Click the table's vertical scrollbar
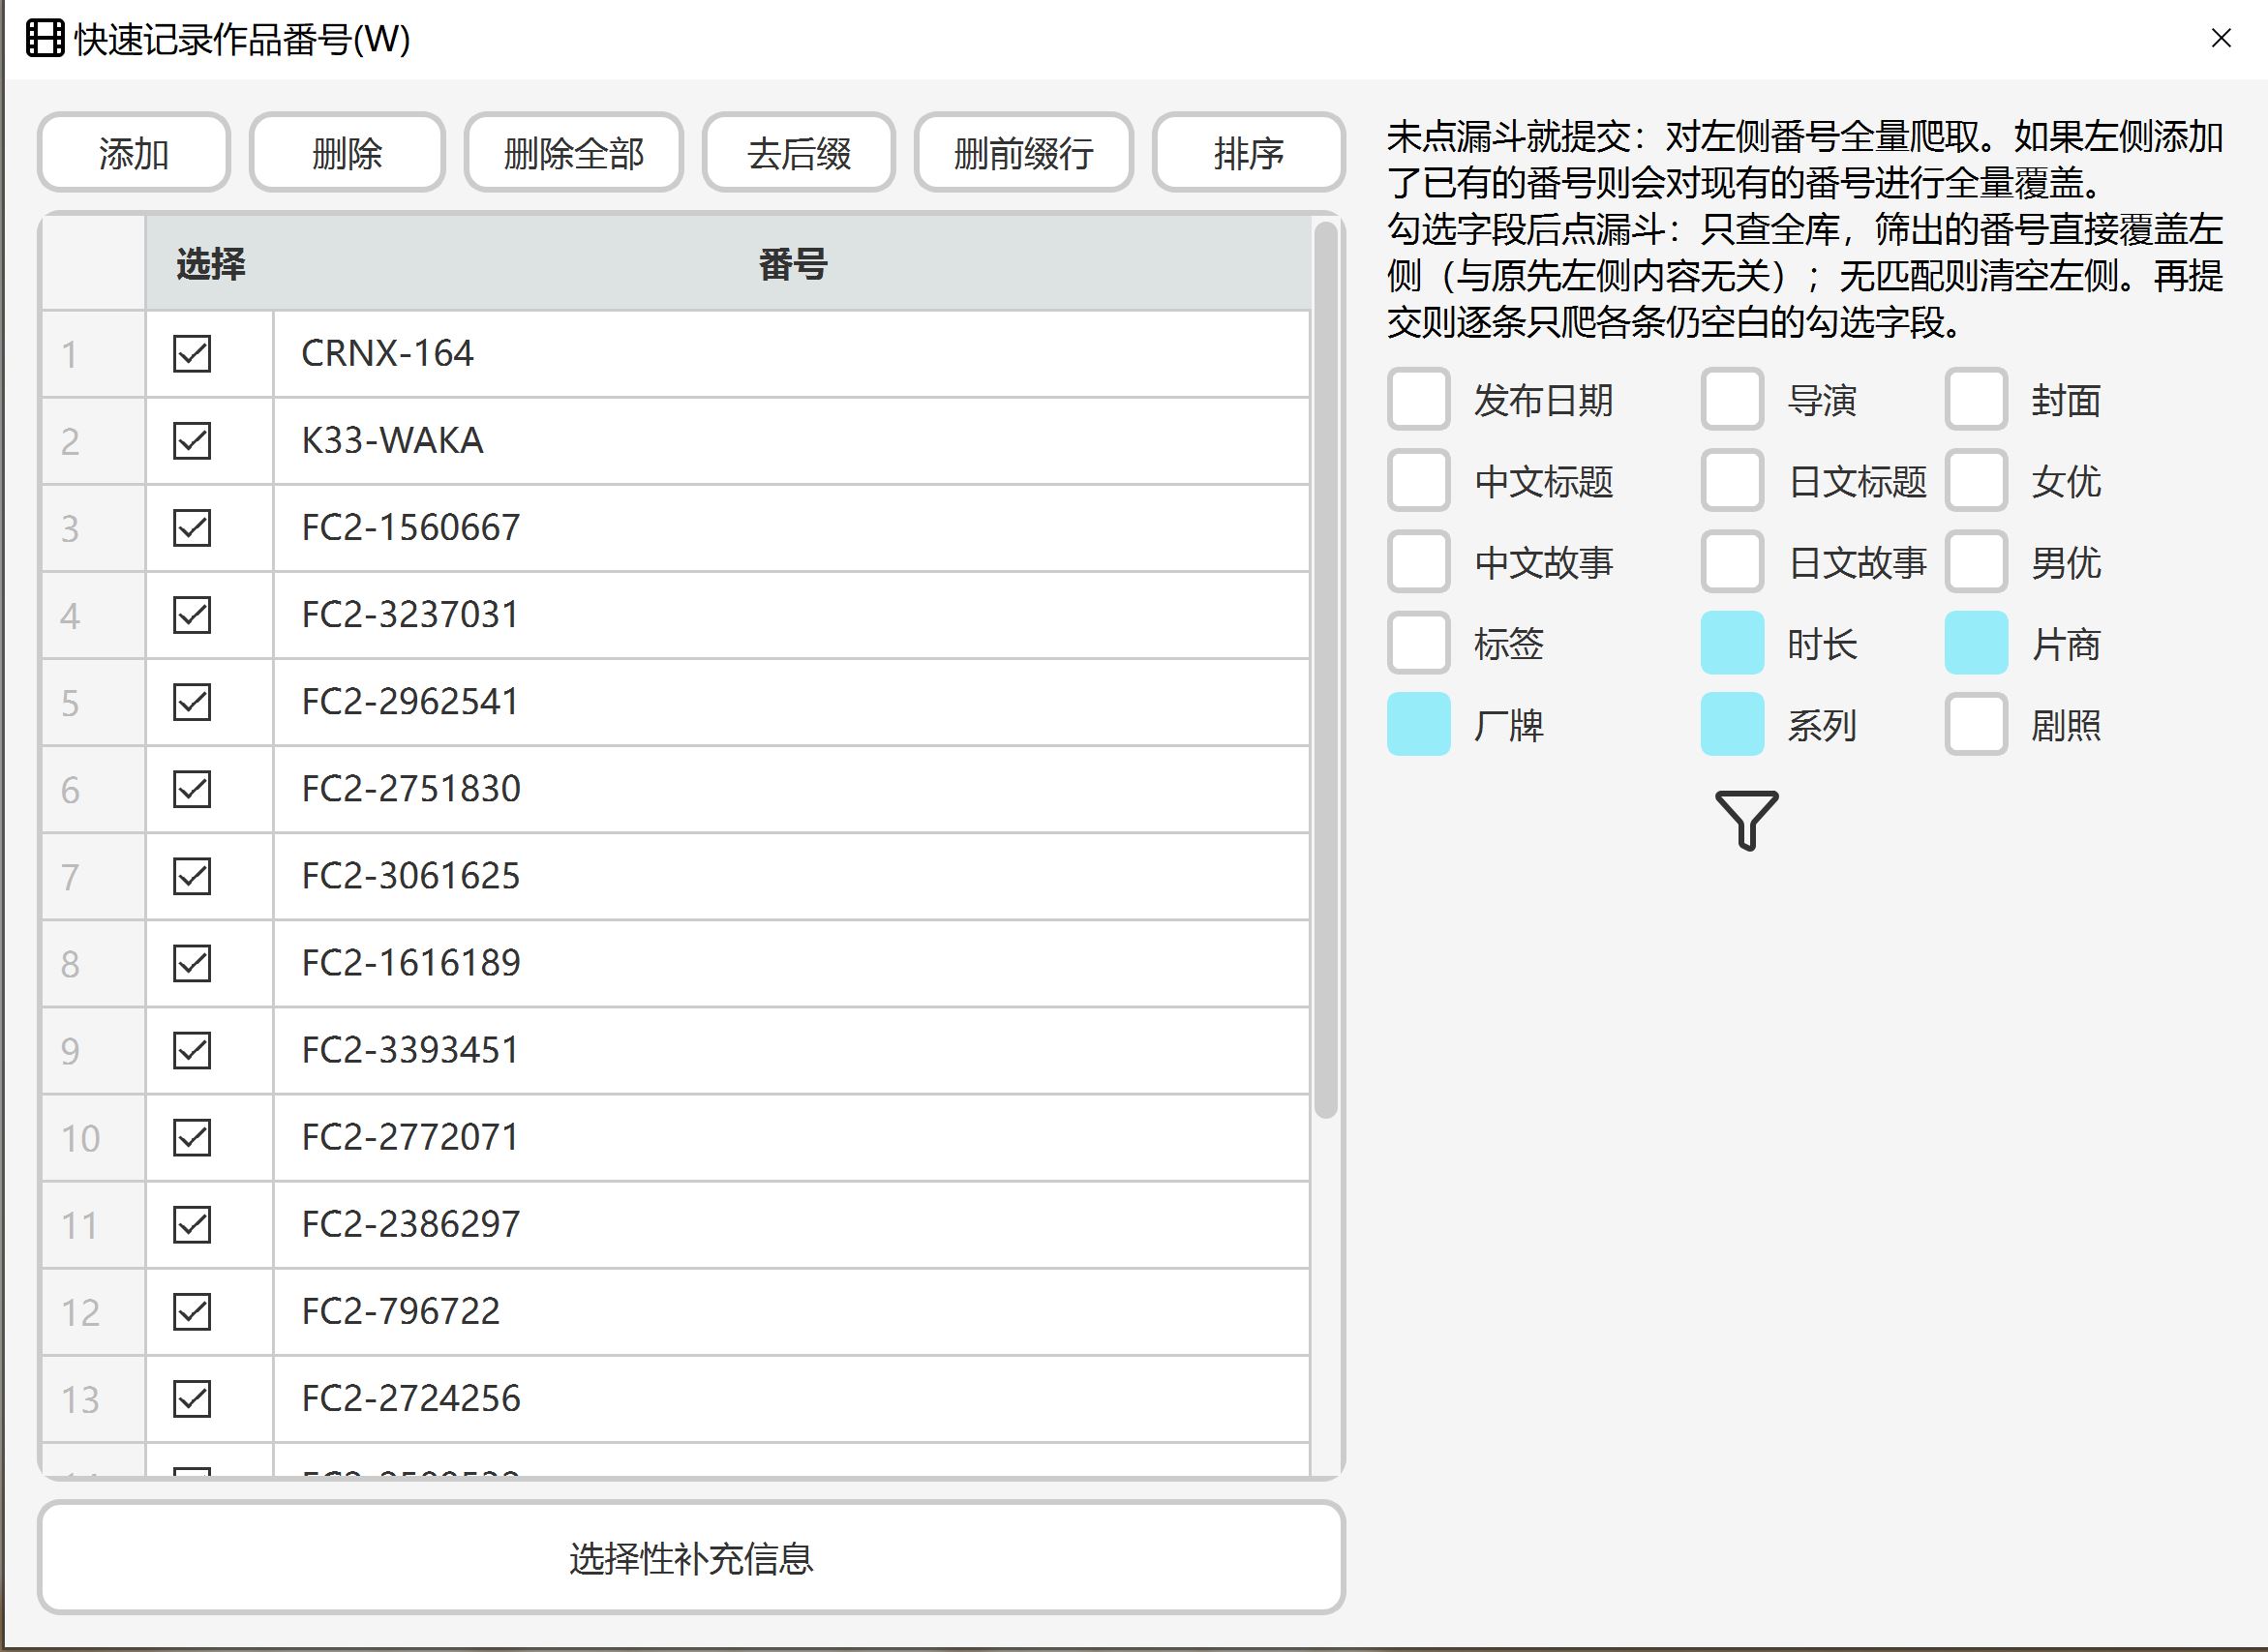This screenshot has width=2268, height=1652. click(x=1325, y=670)
